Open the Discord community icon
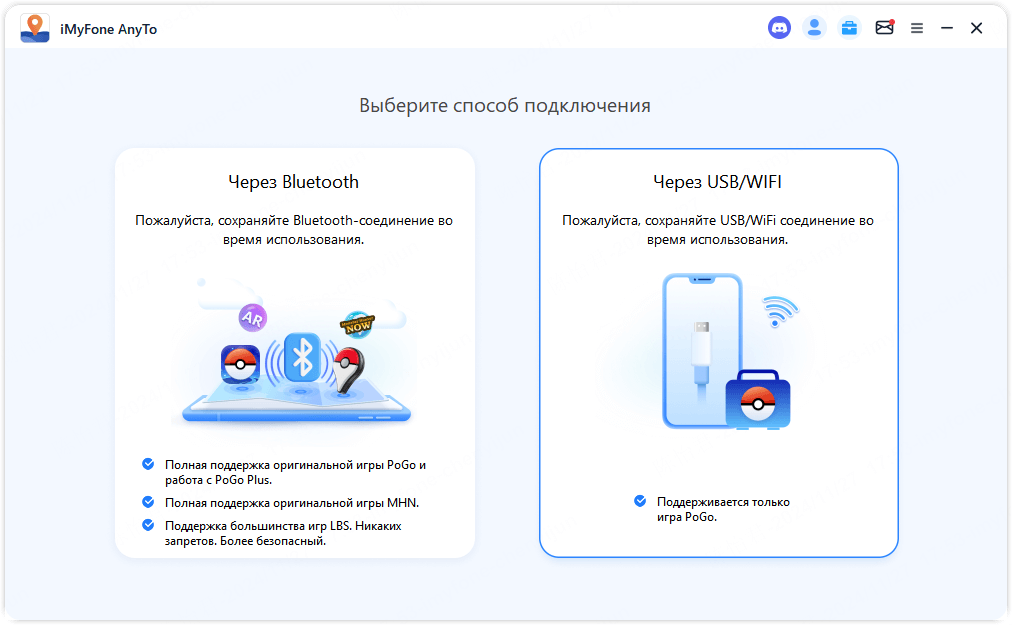This screenshot has height=625, width=1012. [x=779, y=28]
